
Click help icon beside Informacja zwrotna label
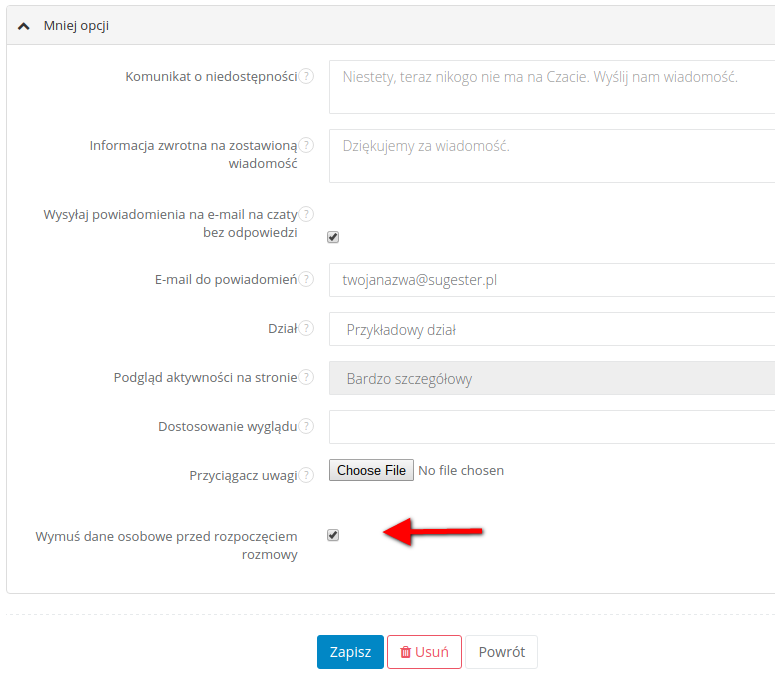tap(307, 145)
